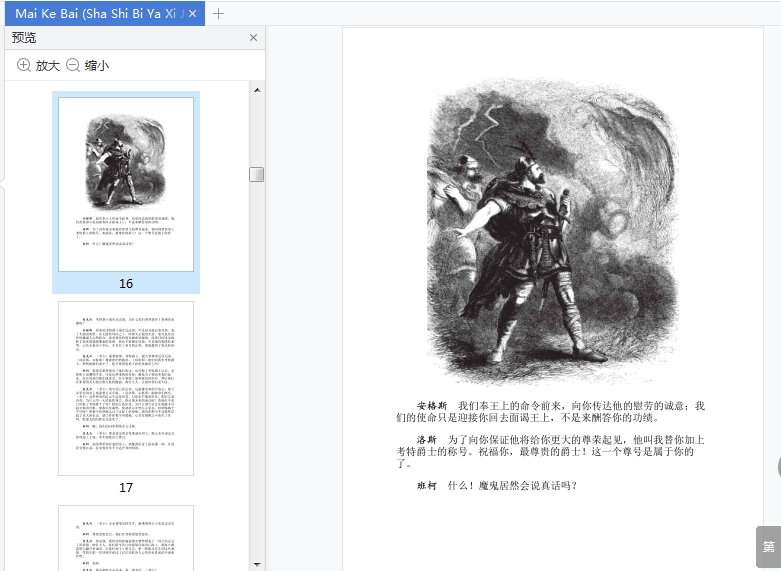781x571 pixels.
Task: Select page 17 thumbnail
Action: point(126,388)
